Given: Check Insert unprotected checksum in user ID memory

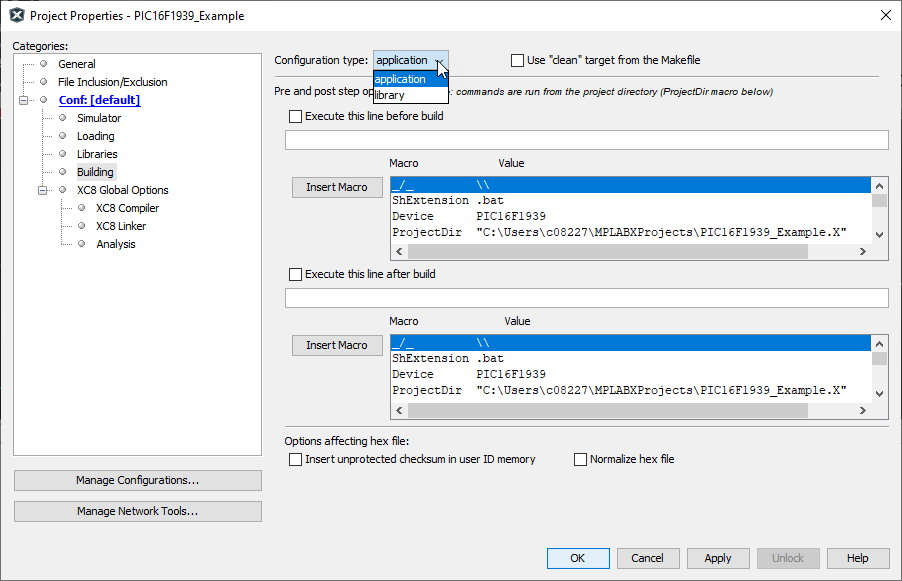Looking at the screenshot, I should (295, 460).
